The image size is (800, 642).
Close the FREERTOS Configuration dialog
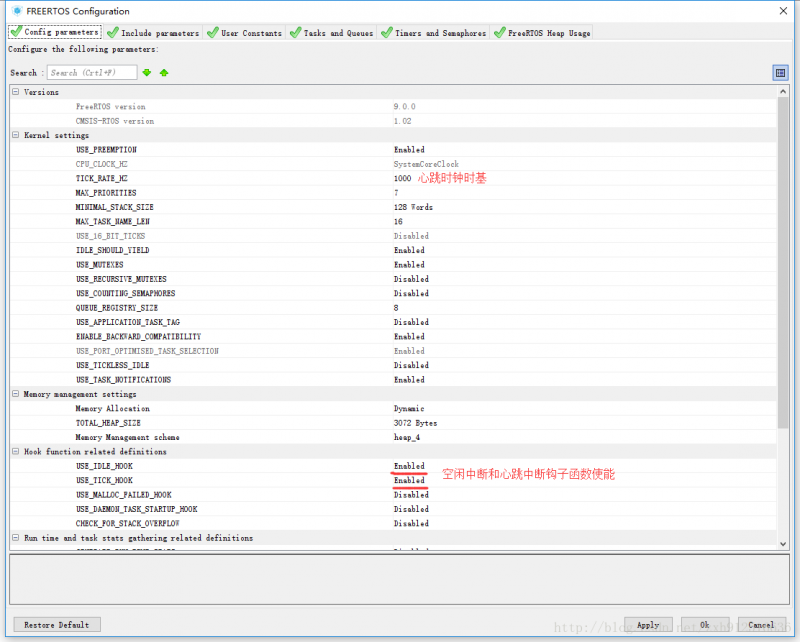783,11
